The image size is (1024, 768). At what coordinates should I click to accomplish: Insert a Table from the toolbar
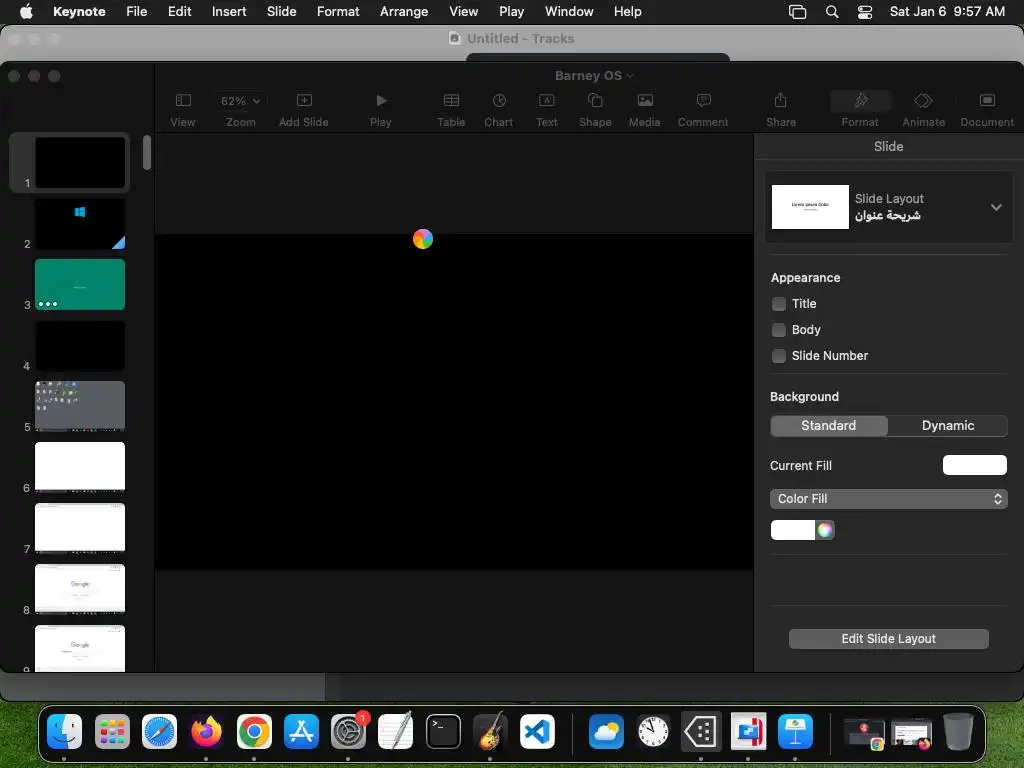click(451, 101)
